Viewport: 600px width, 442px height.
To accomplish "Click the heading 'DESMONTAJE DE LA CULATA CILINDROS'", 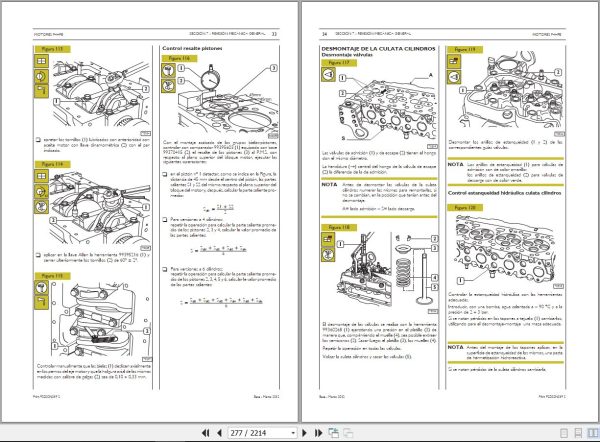I will [x=378, y=49].
